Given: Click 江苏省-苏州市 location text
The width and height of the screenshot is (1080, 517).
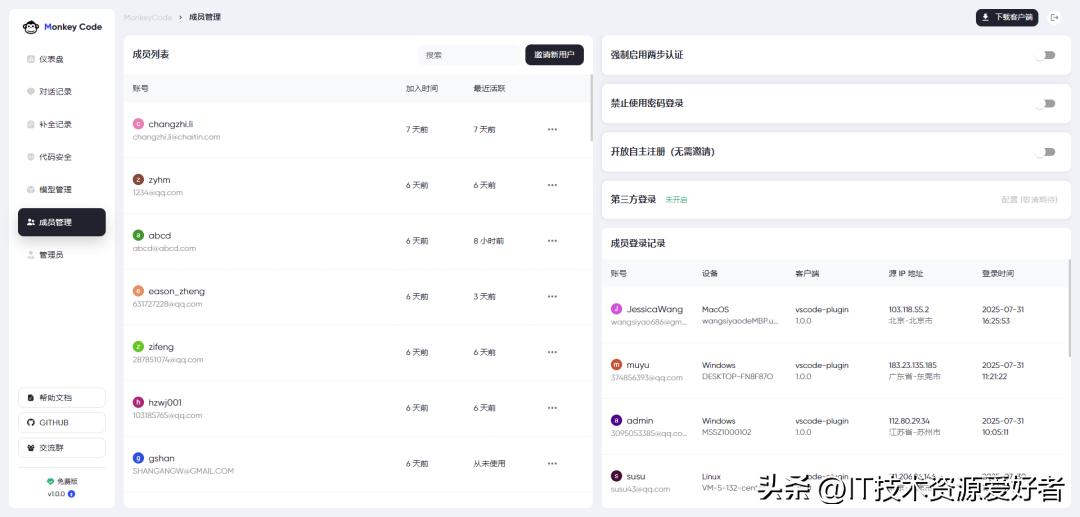Looking at the screenshot, I should coord(914,432).
